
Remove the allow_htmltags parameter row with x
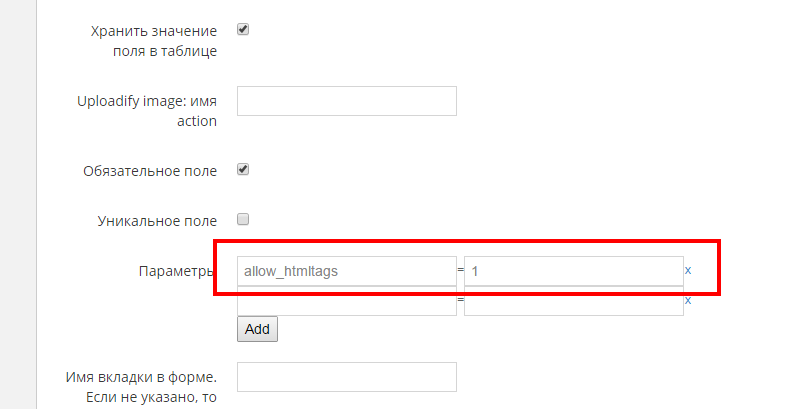click(688, 270)
